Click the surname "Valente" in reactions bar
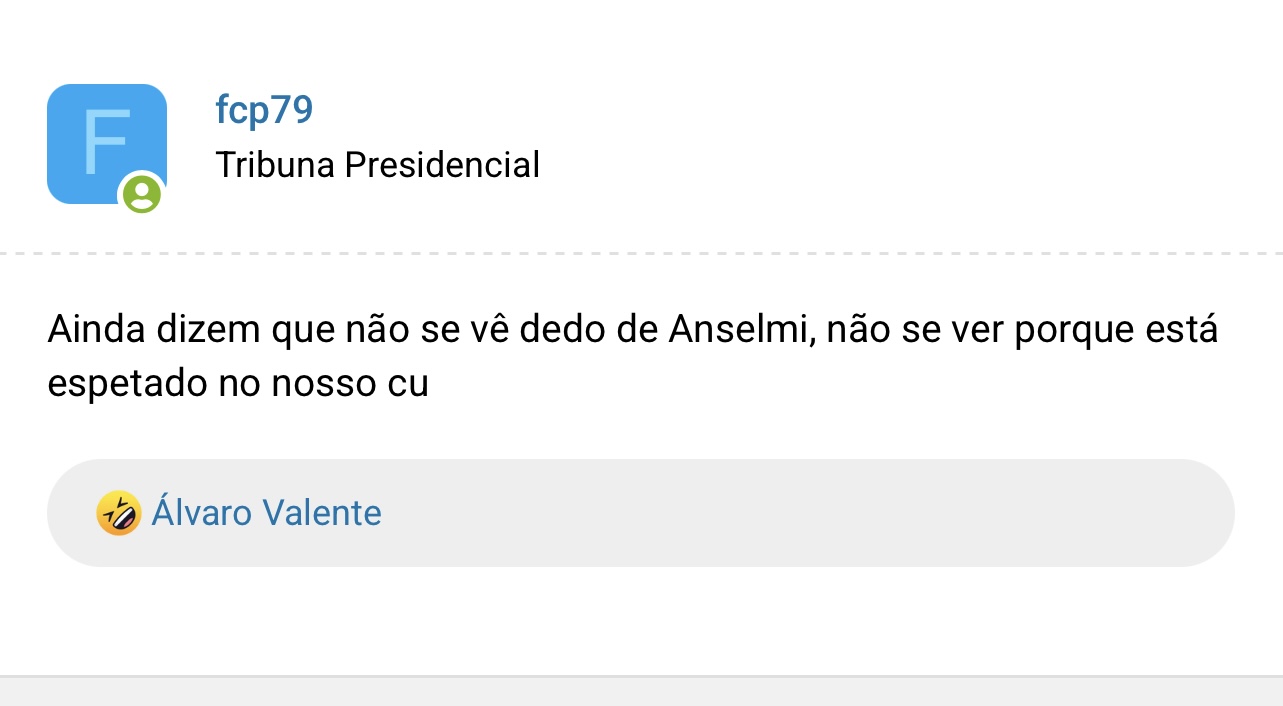The image size is (1283, 706). coord(322,513)
